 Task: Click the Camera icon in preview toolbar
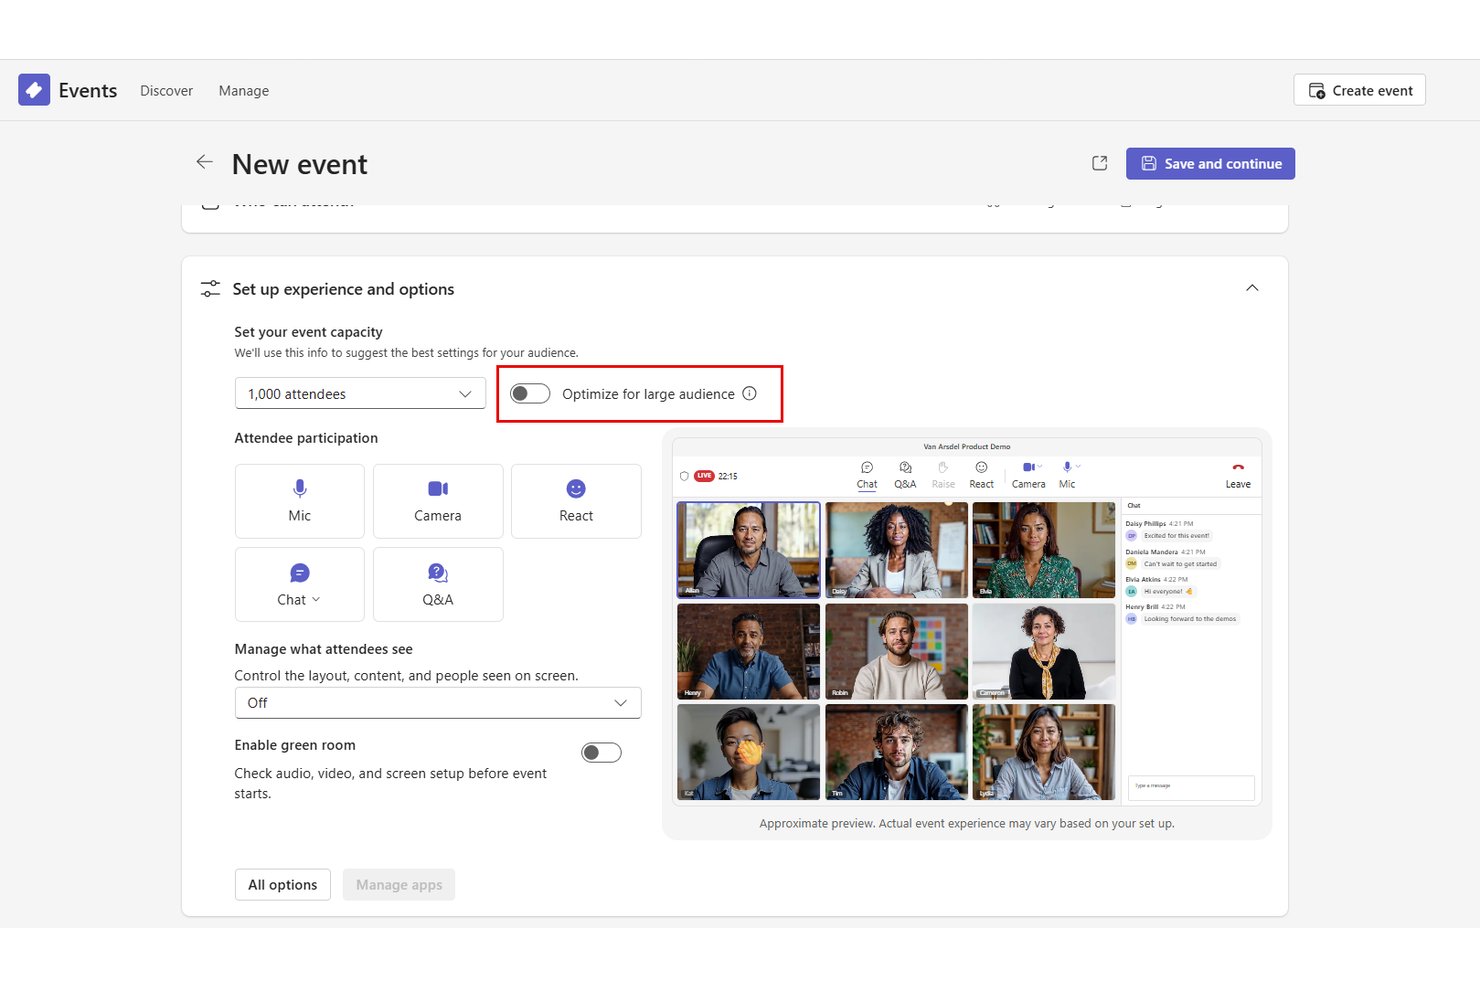tap(1028, 467)
